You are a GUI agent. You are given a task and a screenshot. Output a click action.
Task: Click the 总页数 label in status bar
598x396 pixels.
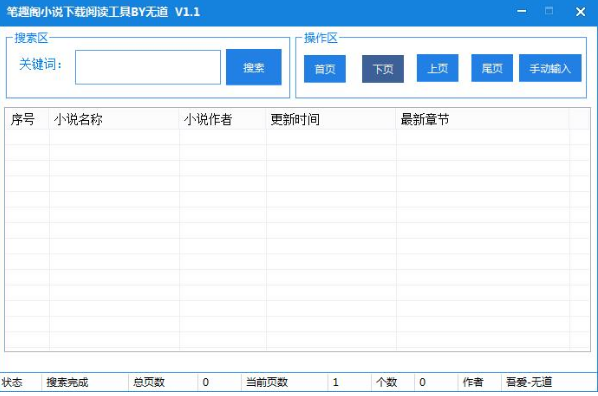coord(149,382)
